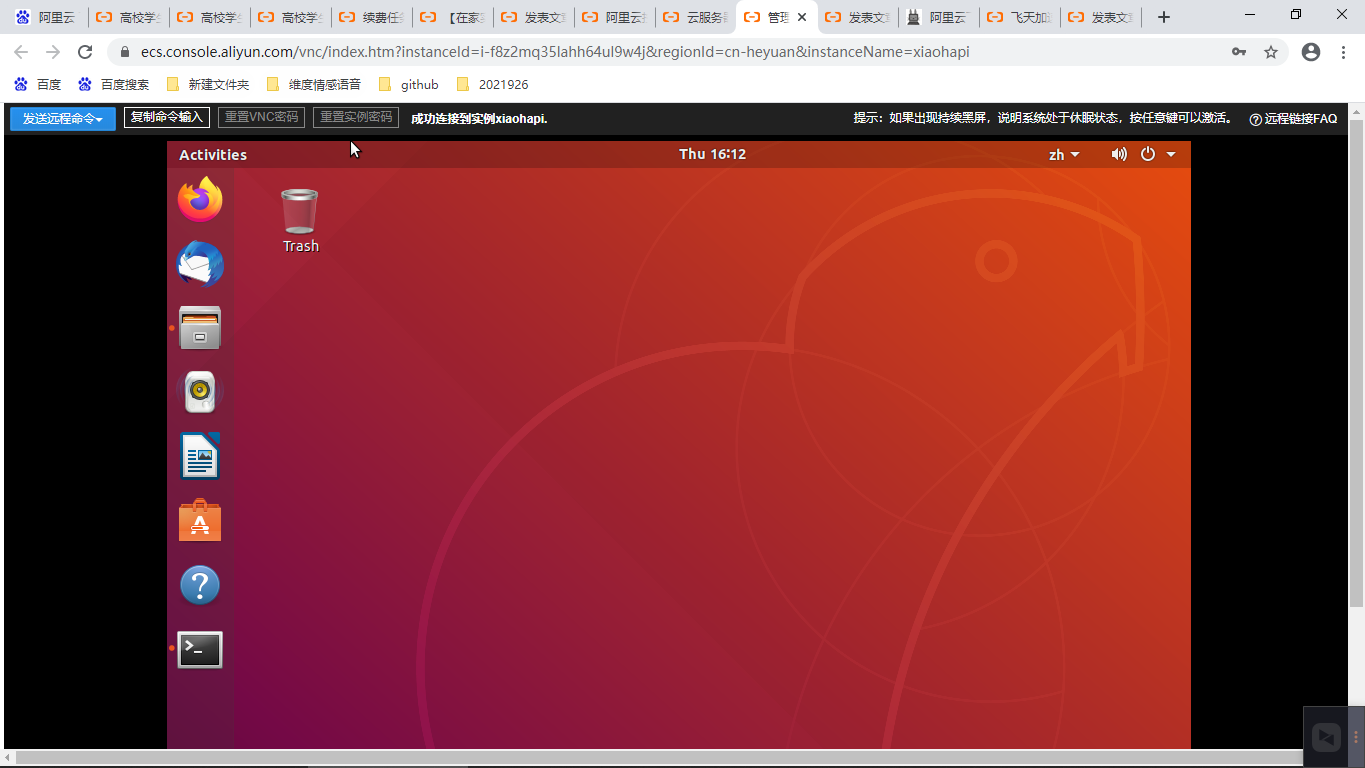
Task: Open the Activities overview
Action: 213,154
